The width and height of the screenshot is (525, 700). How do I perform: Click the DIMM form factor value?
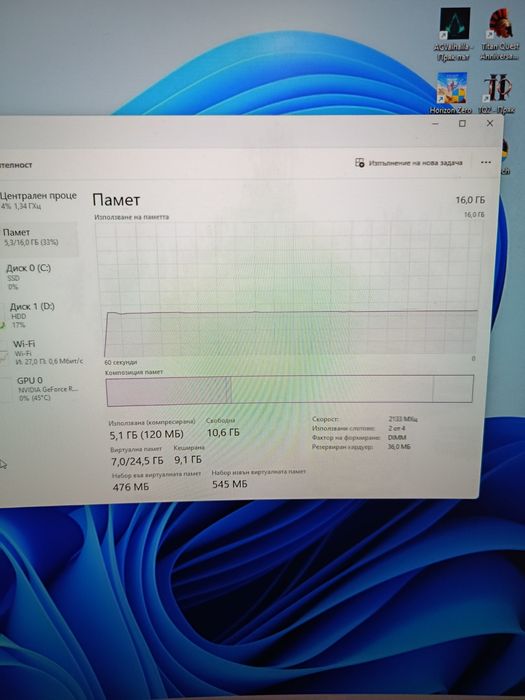(397, 438)
